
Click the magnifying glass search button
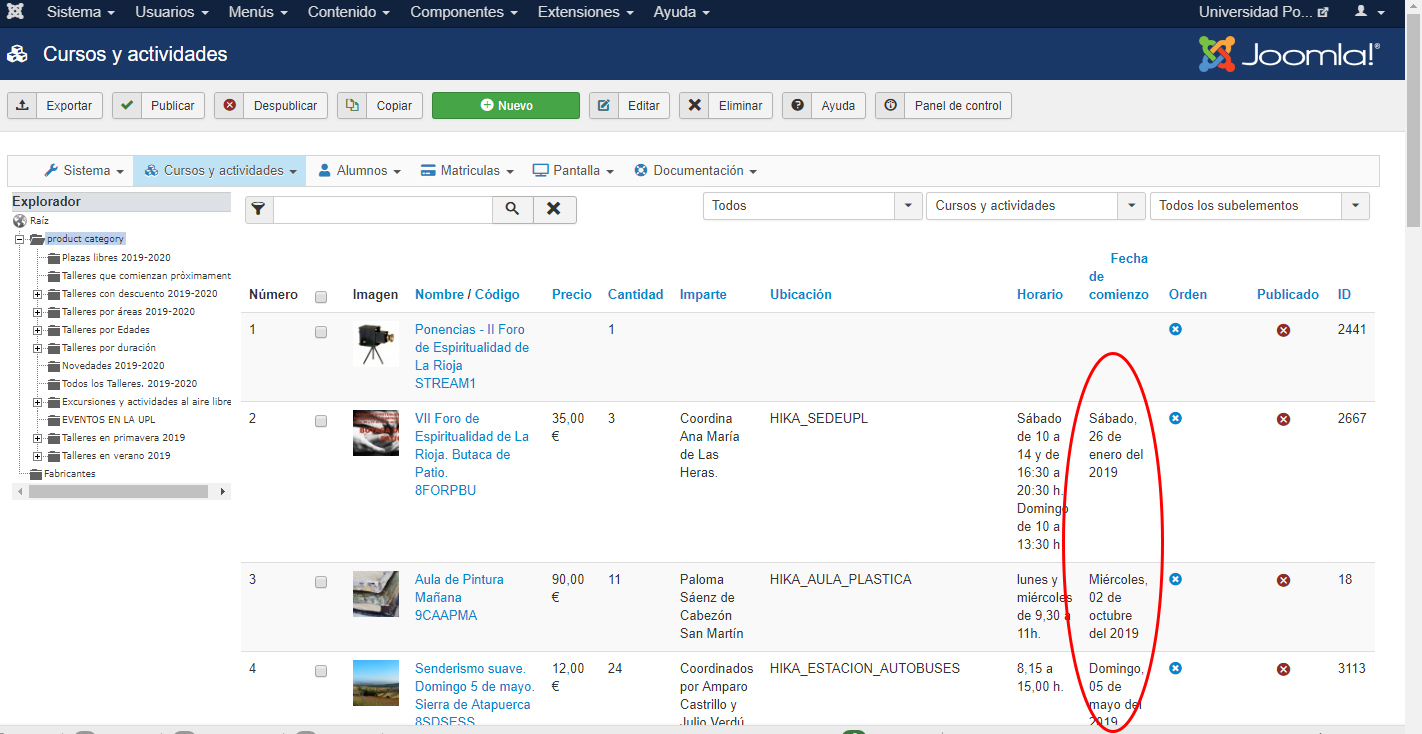pyautogui.click(x=512, y=209)
